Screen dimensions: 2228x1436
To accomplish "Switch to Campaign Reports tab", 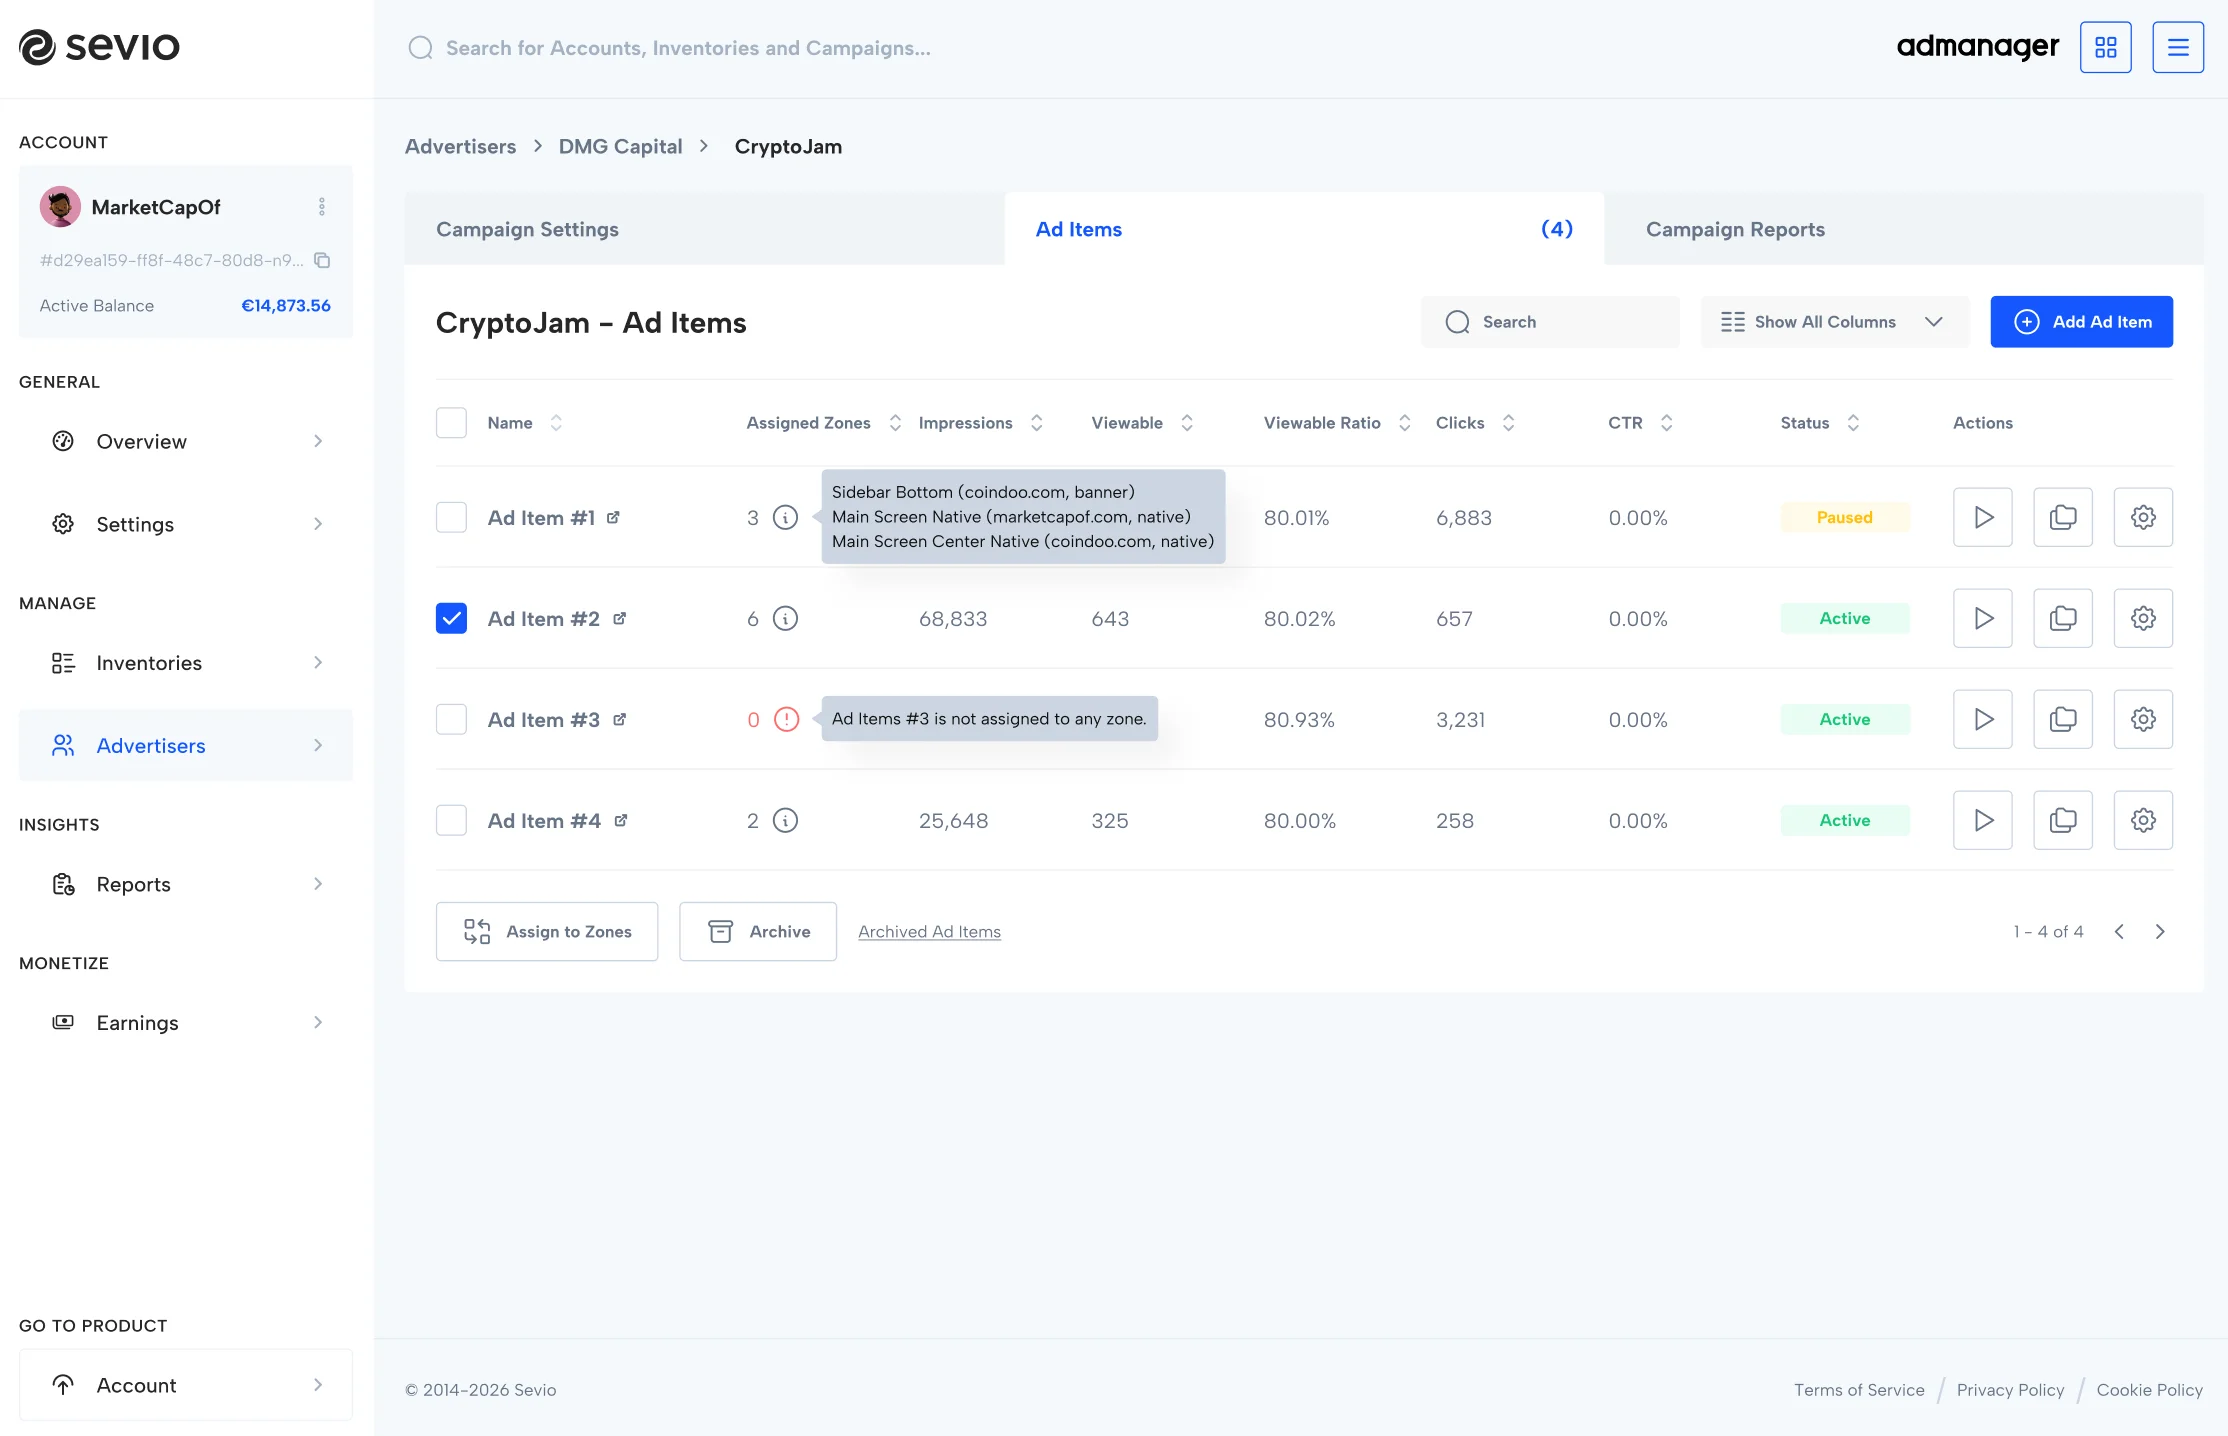I will click(x=1904, y=229).
